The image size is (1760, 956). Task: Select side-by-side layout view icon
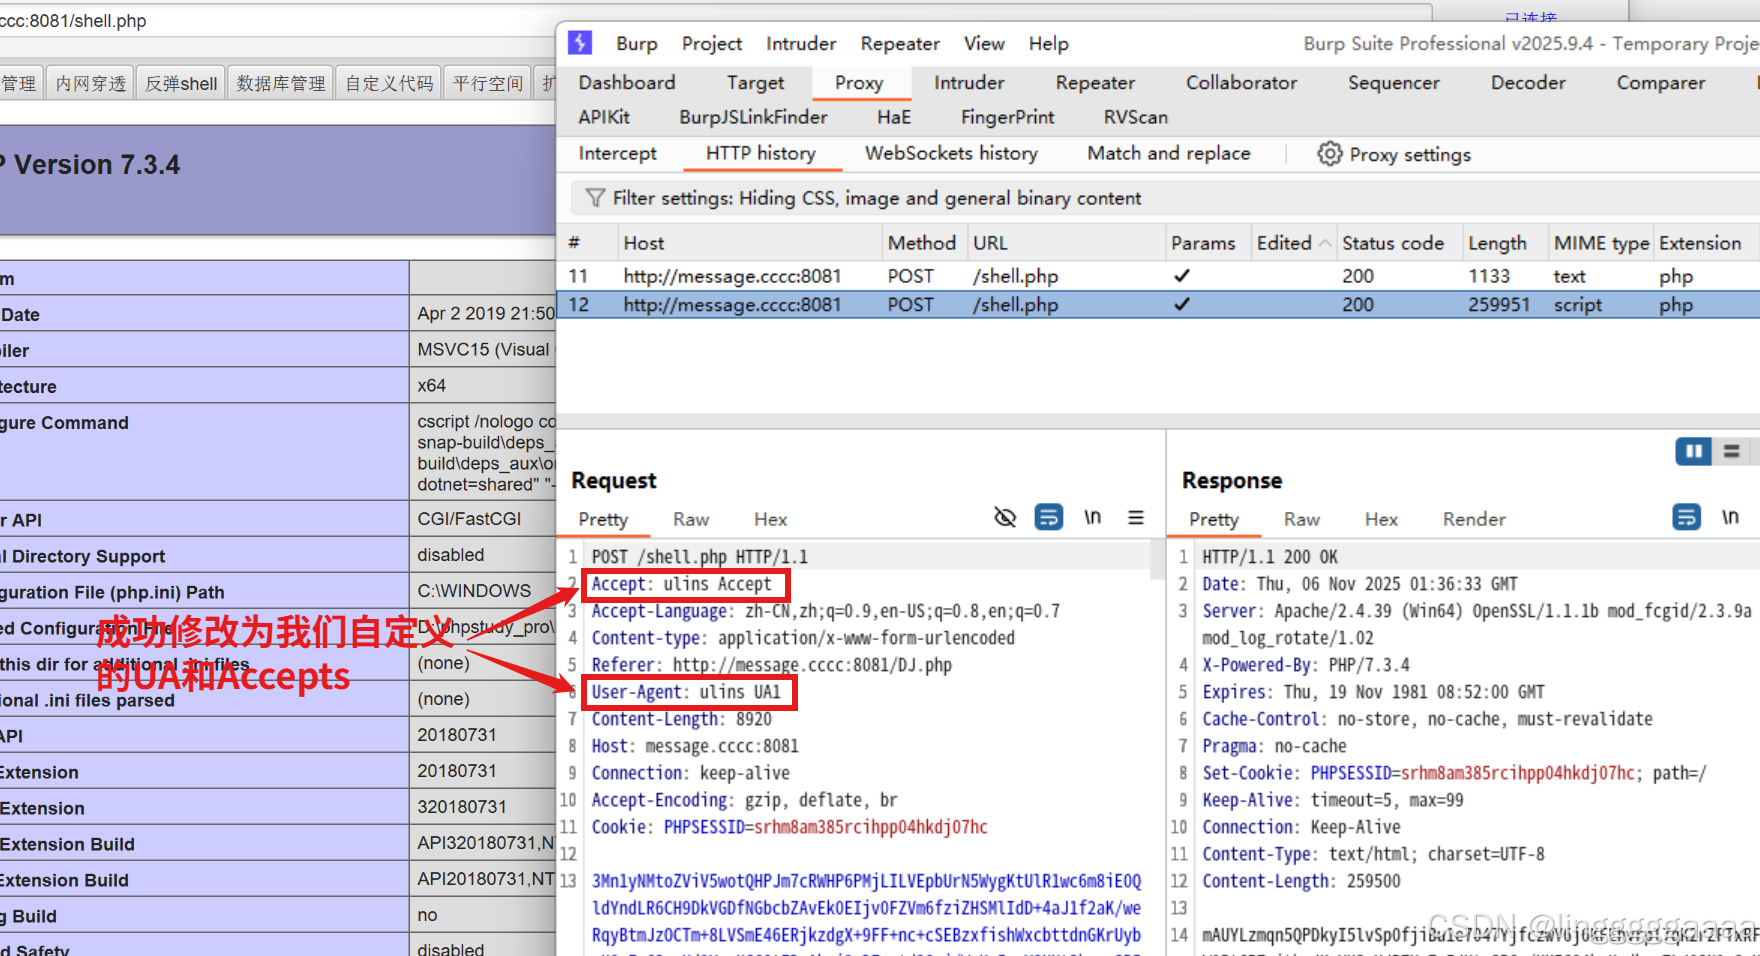[x=1694, y=452]
